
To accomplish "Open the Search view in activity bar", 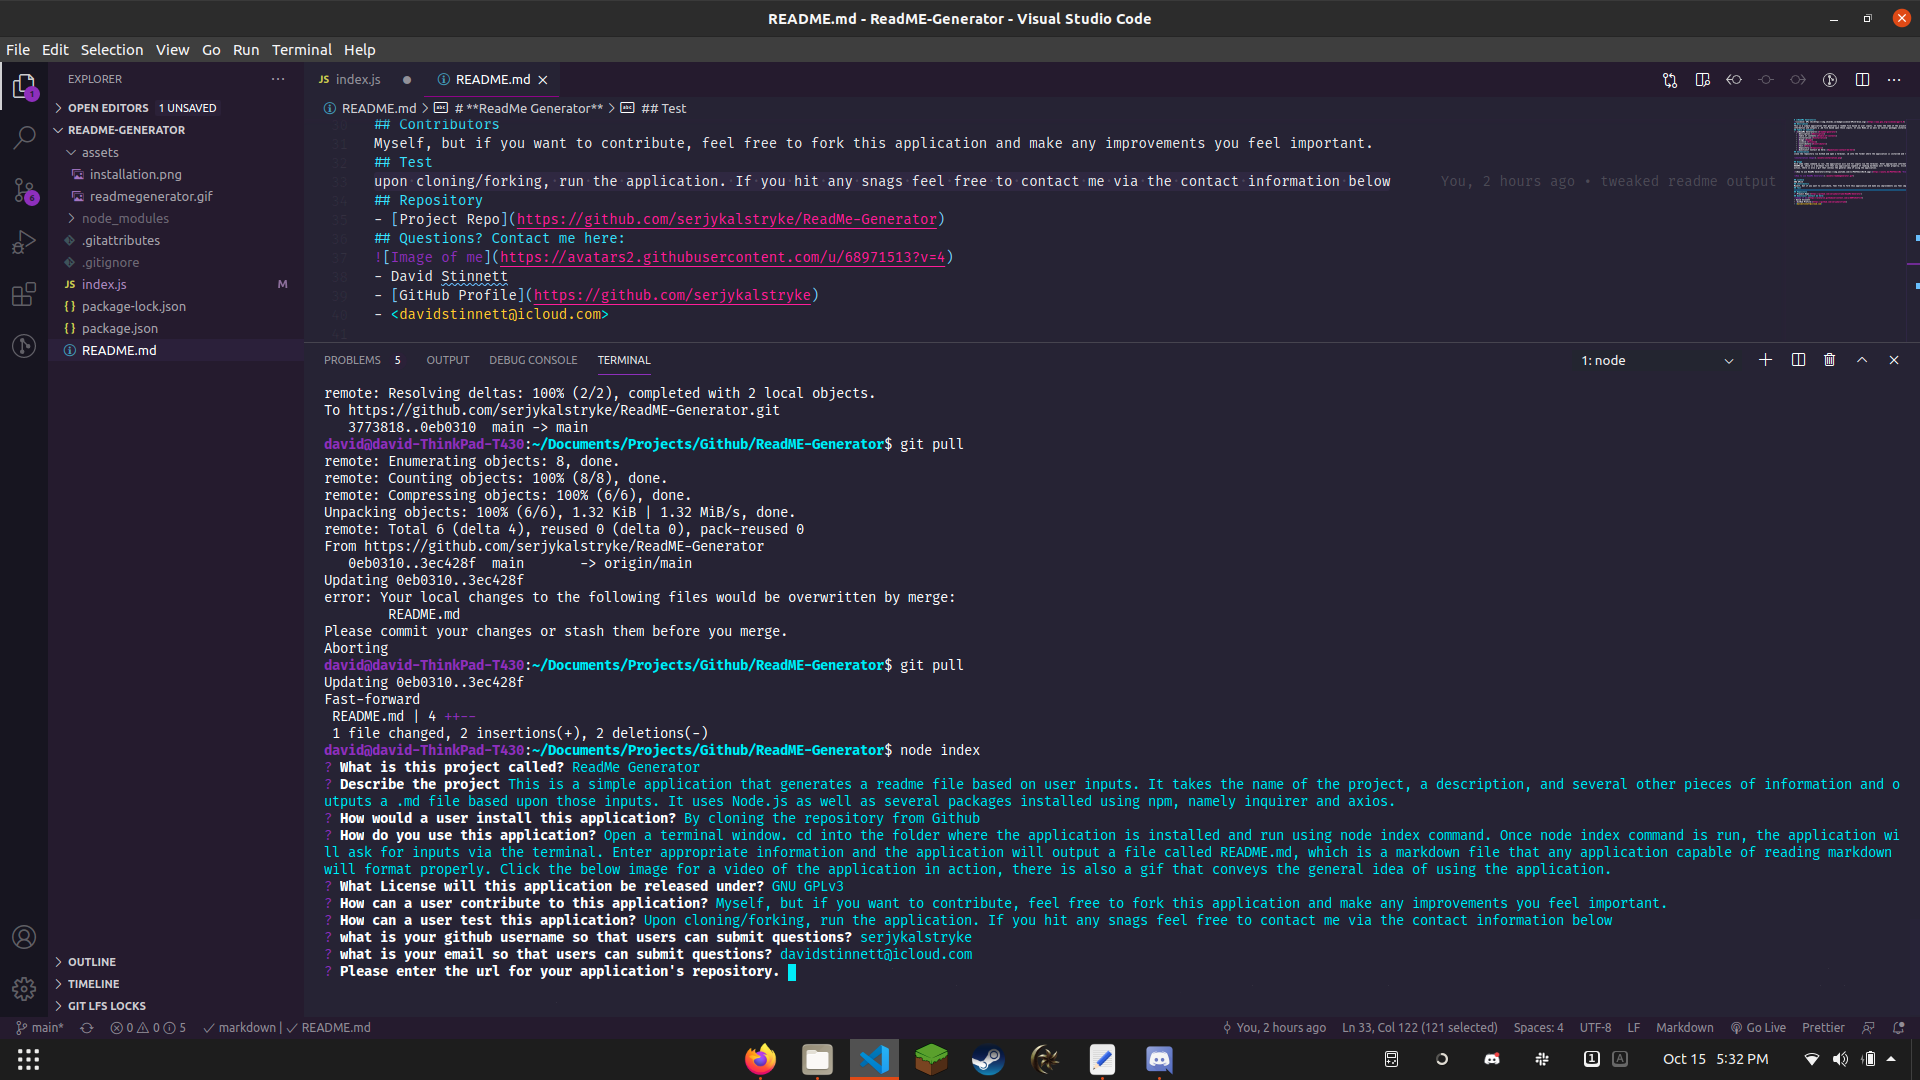I will (x=24, y=138).
